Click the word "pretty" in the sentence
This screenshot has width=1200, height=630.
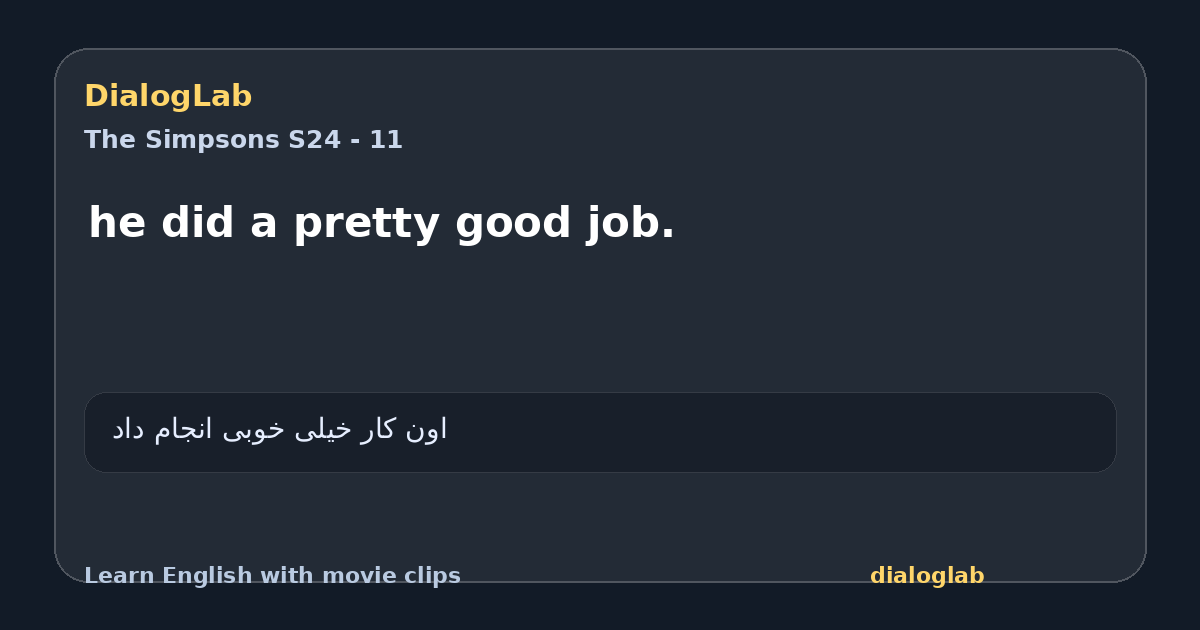point(367,225)
